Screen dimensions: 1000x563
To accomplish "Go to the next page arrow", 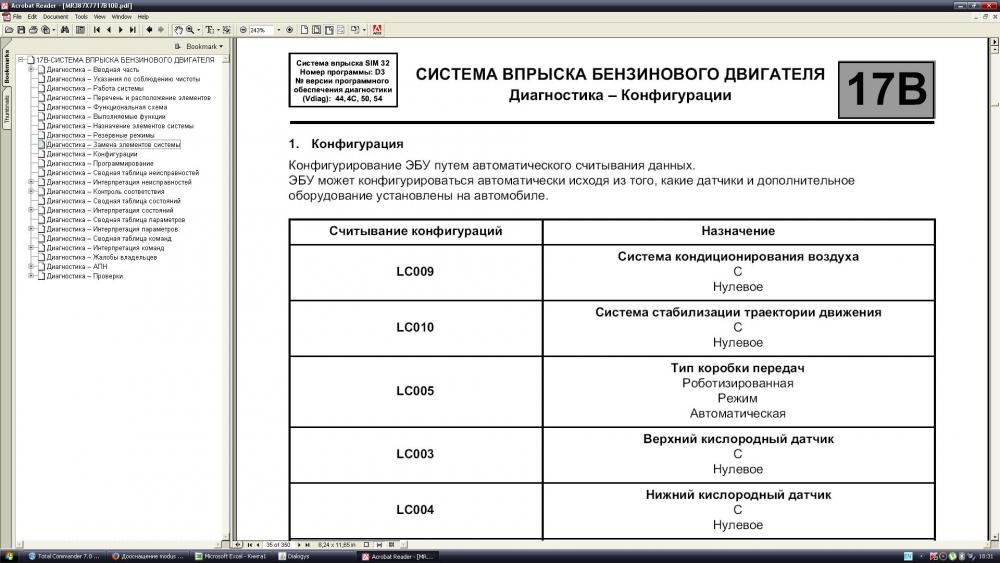I will (121, 30).
